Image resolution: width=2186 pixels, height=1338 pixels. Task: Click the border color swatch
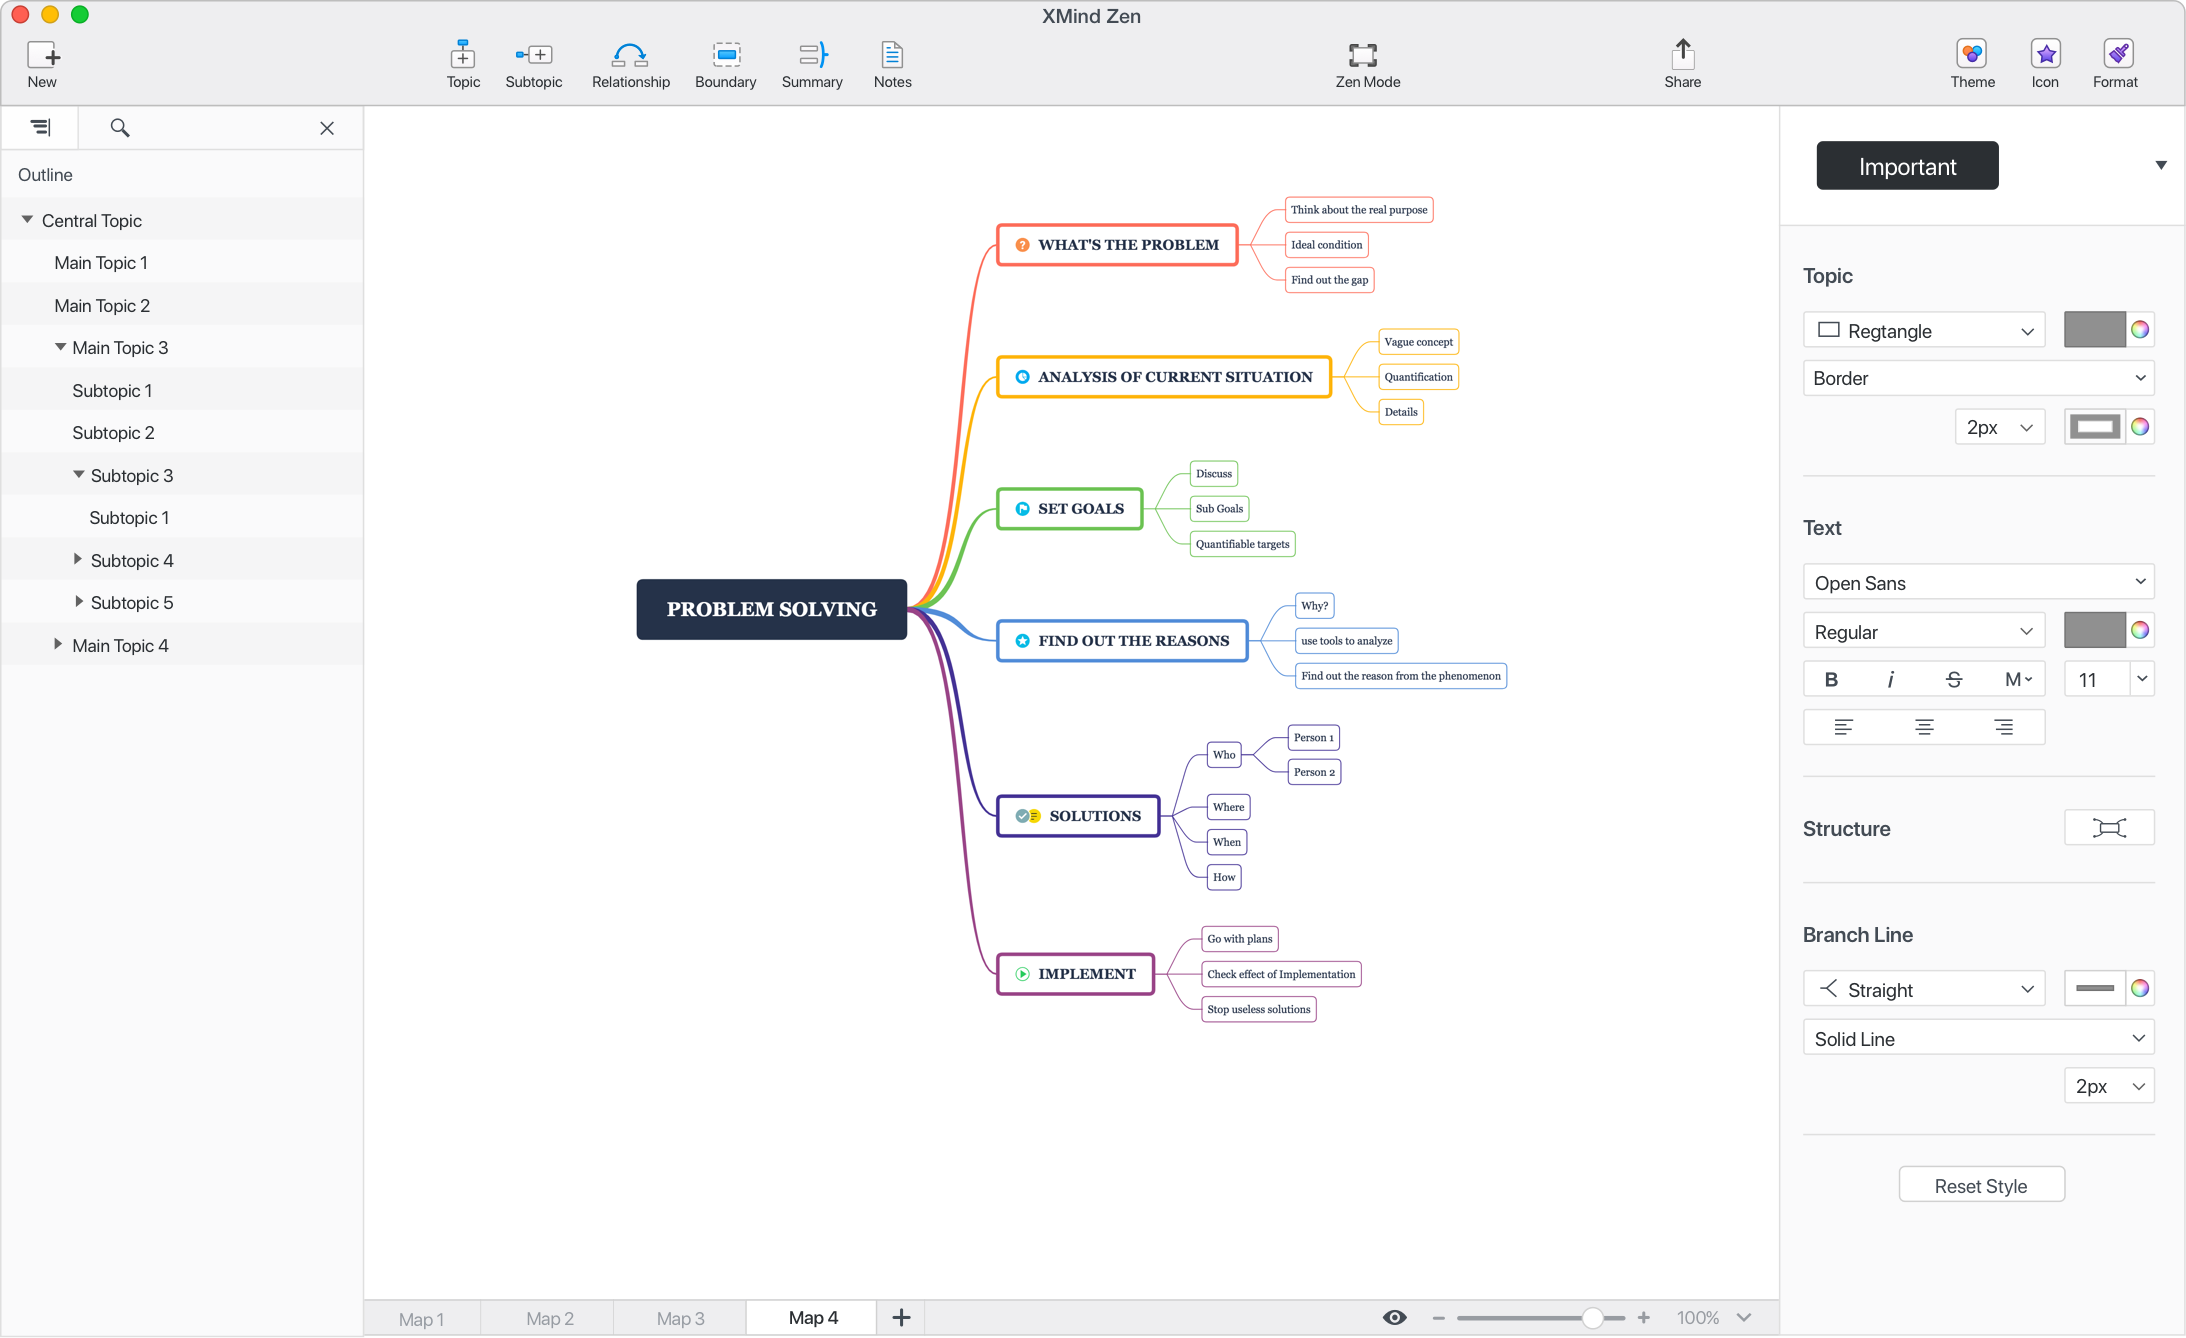point(2092,426)
